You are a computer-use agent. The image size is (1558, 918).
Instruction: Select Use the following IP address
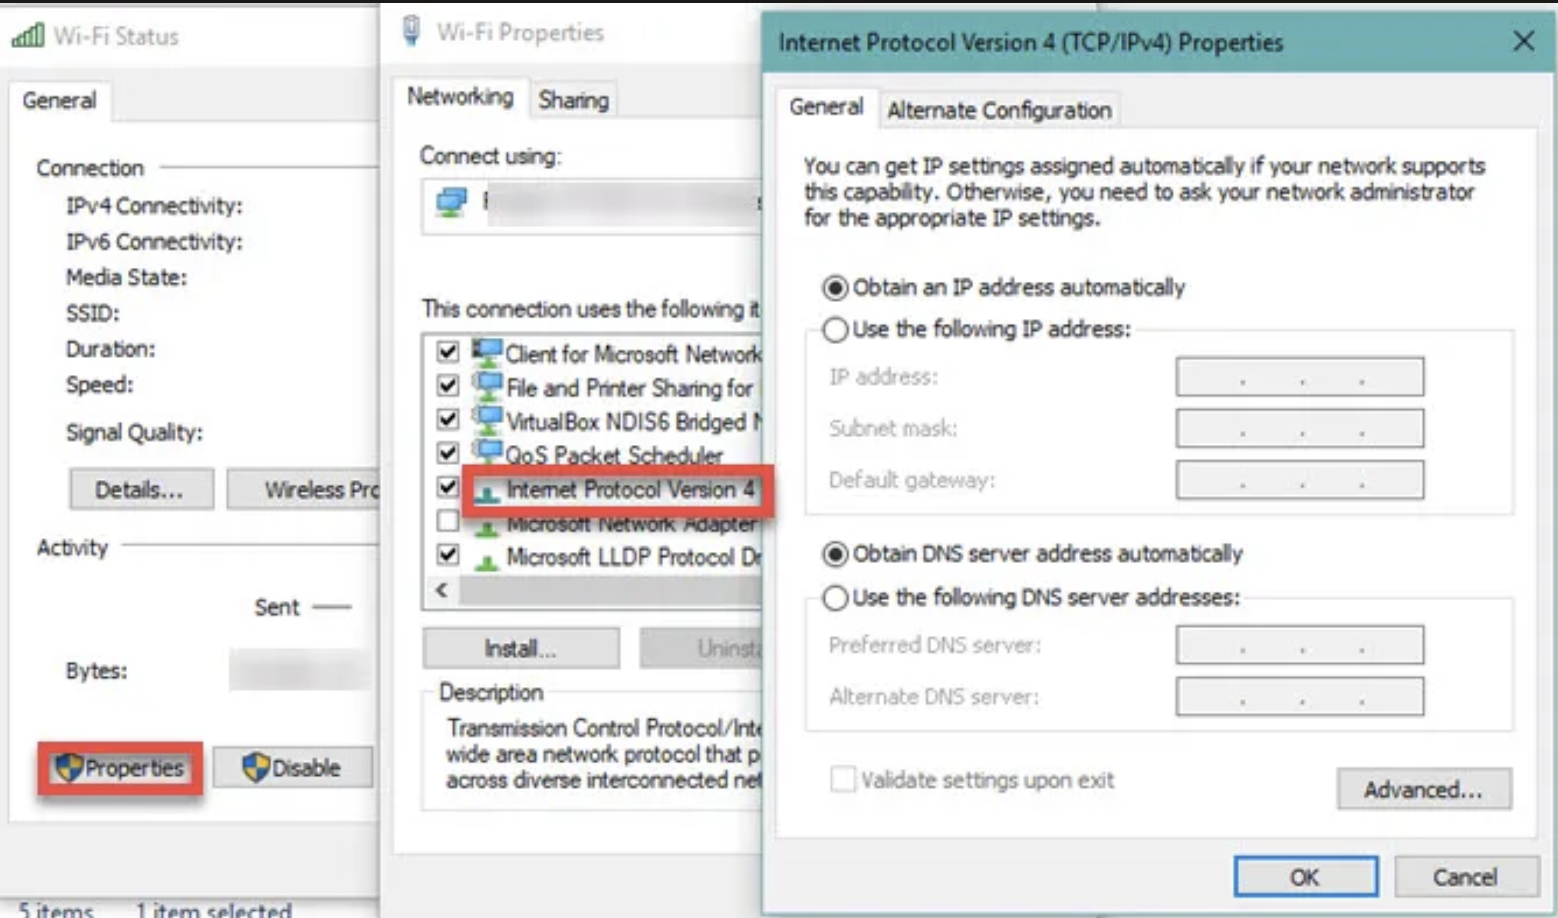tap(835, 329)
